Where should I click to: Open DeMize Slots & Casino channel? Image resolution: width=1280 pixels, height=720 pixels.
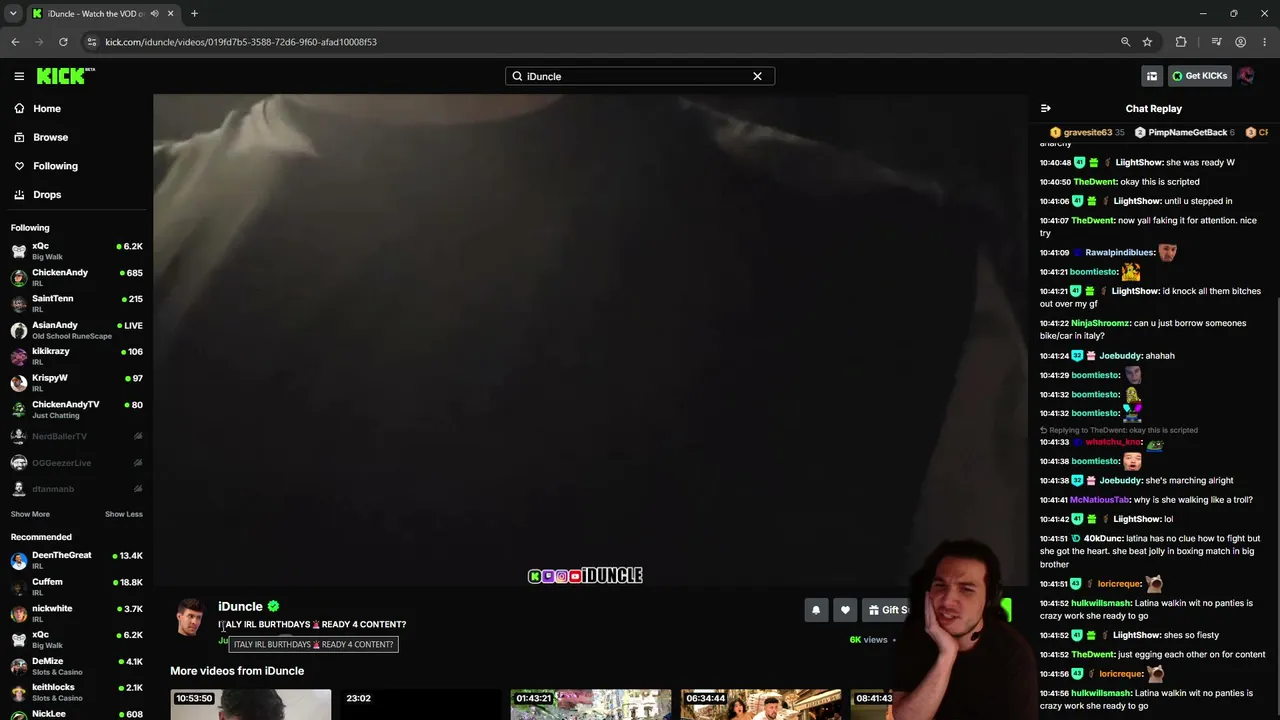click(76, 666)
